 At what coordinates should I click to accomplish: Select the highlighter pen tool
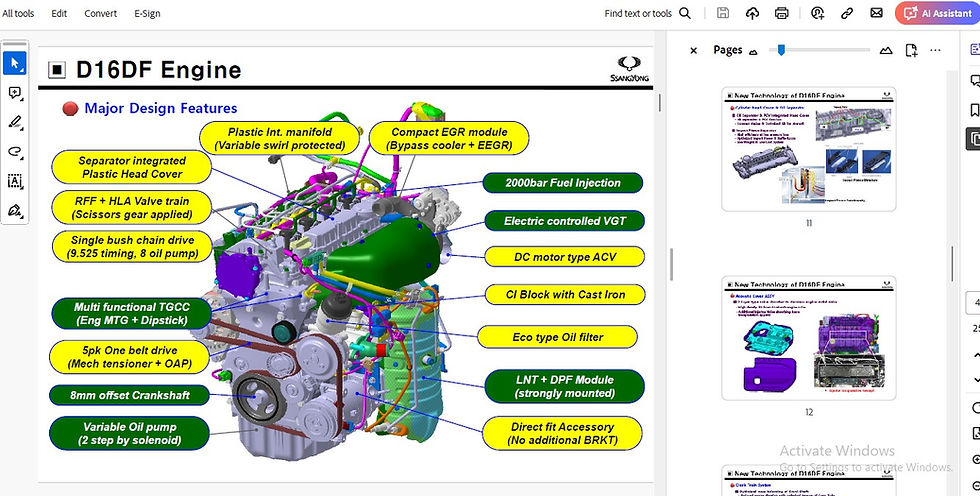15,122
